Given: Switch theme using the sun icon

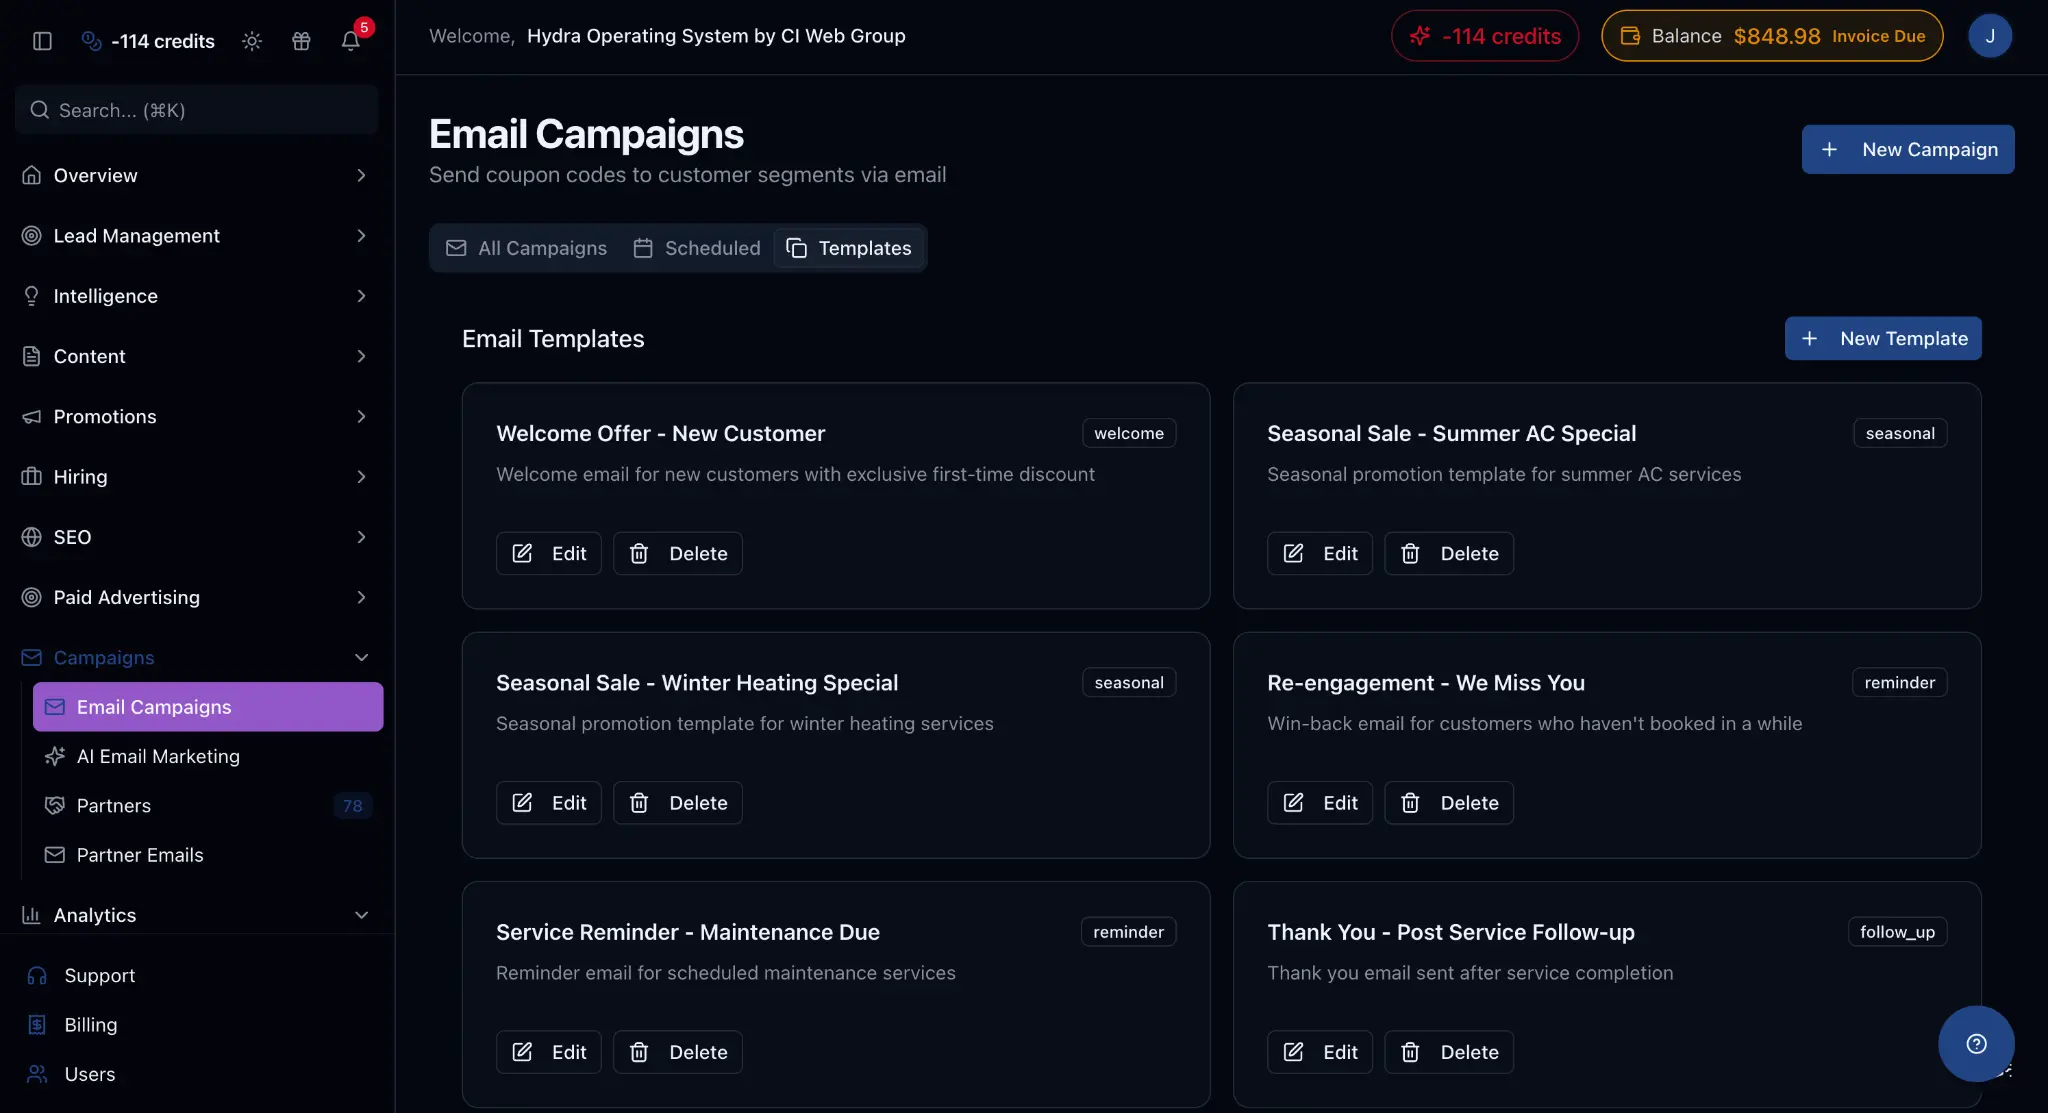Looking at the screenshot, I should click(x=251, y=41).
